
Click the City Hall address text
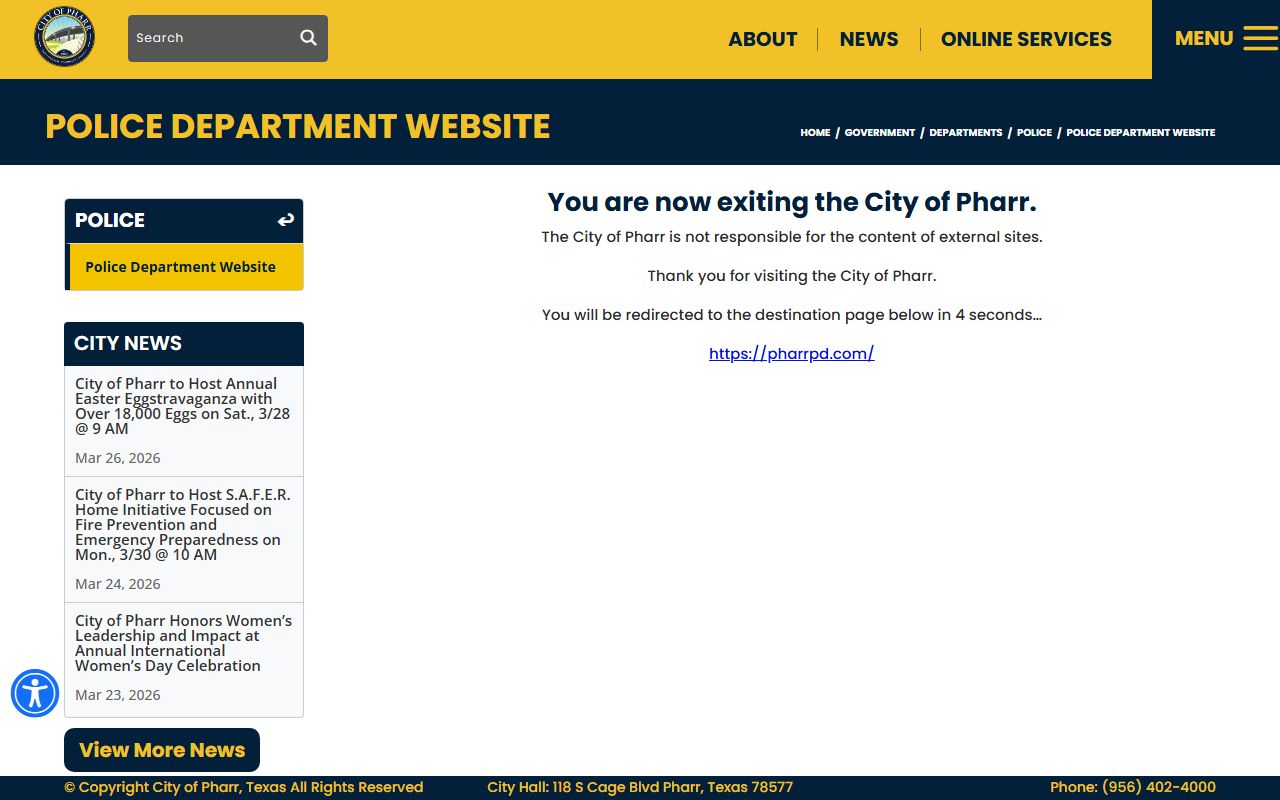pos(640,787)
